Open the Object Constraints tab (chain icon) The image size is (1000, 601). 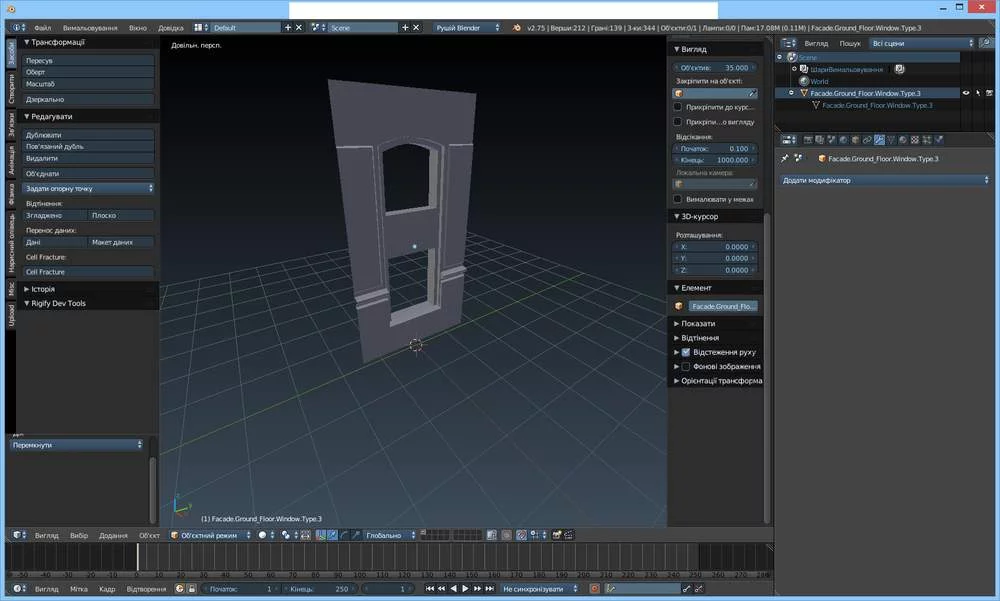point(866,140)
